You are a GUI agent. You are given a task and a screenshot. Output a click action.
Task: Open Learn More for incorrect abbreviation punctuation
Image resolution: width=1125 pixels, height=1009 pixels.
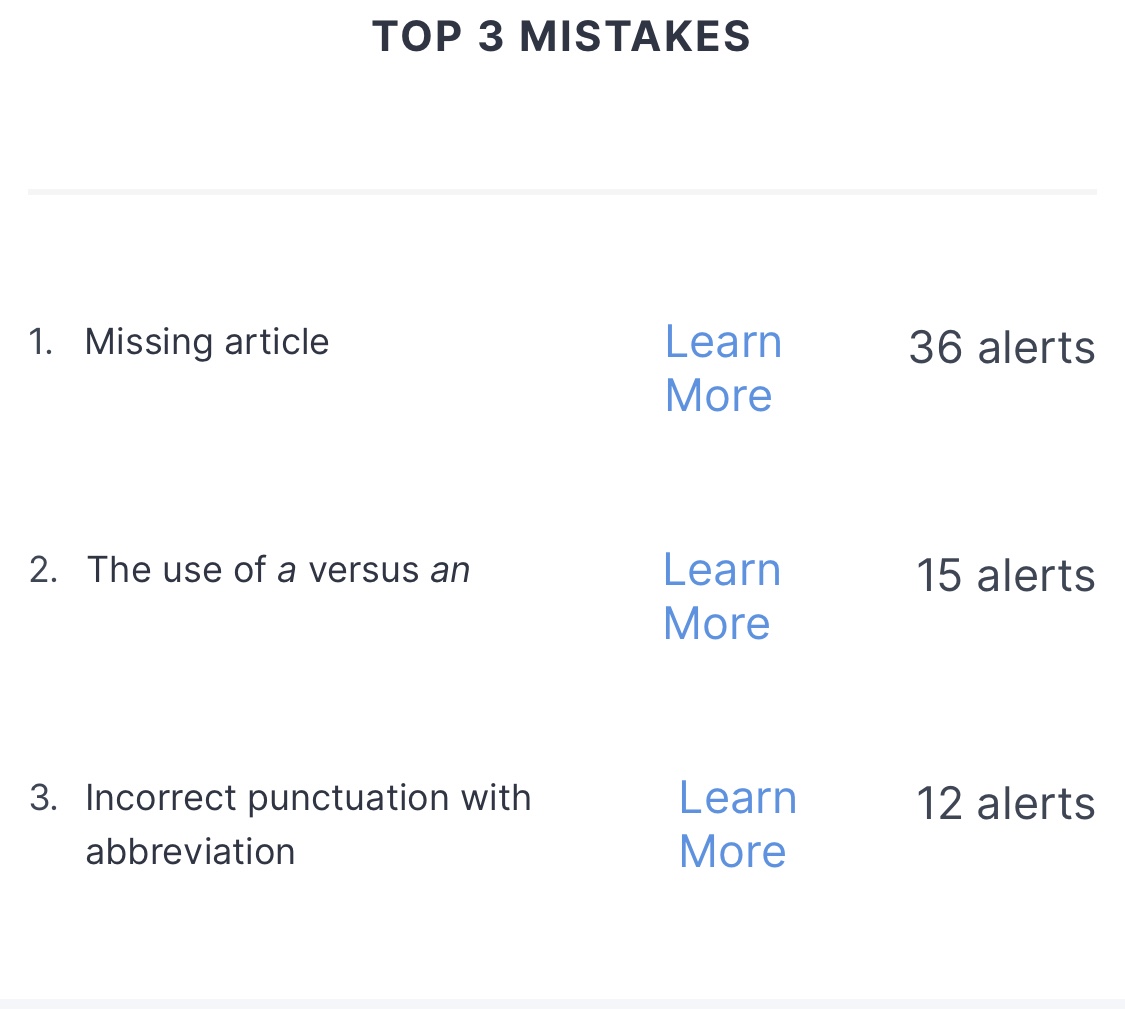[736, 824]
